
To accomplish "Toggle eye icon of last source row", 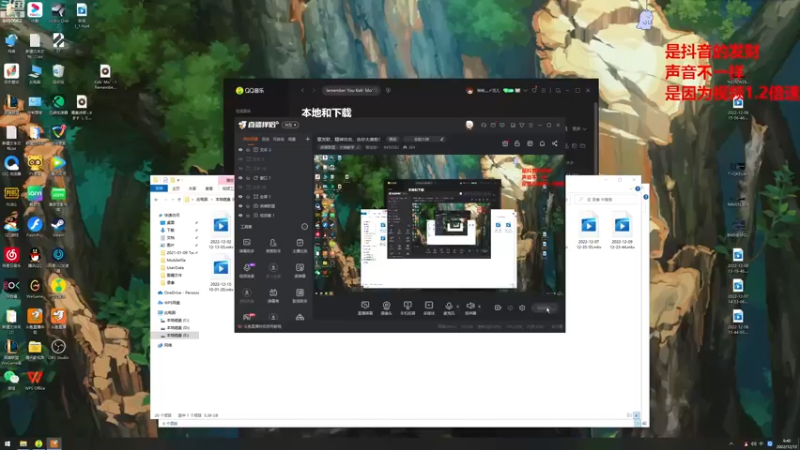I will point(240,215).
